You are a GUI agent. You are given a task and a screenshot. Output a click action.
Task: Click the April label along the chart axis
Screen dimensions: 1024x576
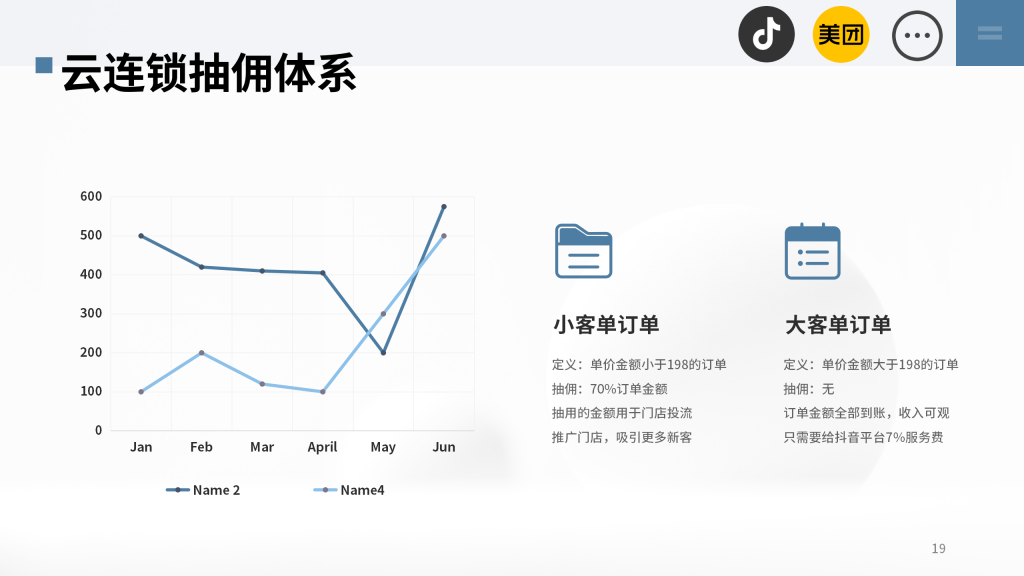[x=322, y=447]
